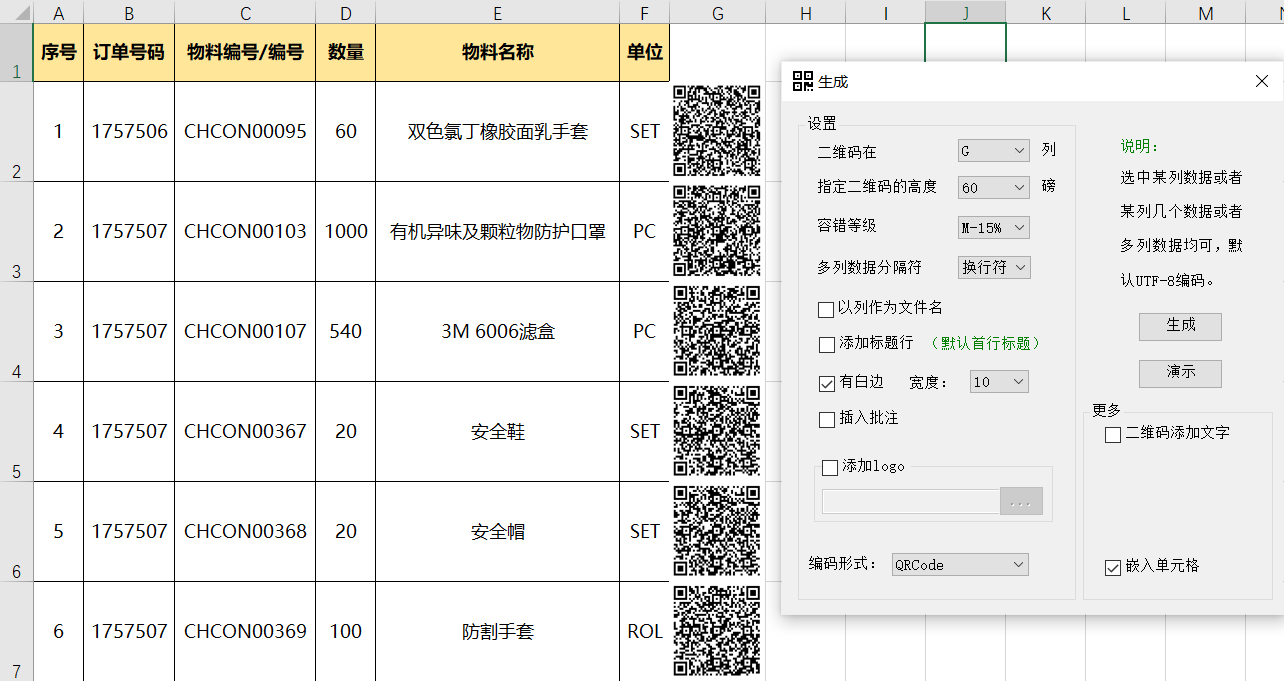
Task: Open the 多列数据分隔符 dropdown showing 换行符
Action: tap(993, 267)
